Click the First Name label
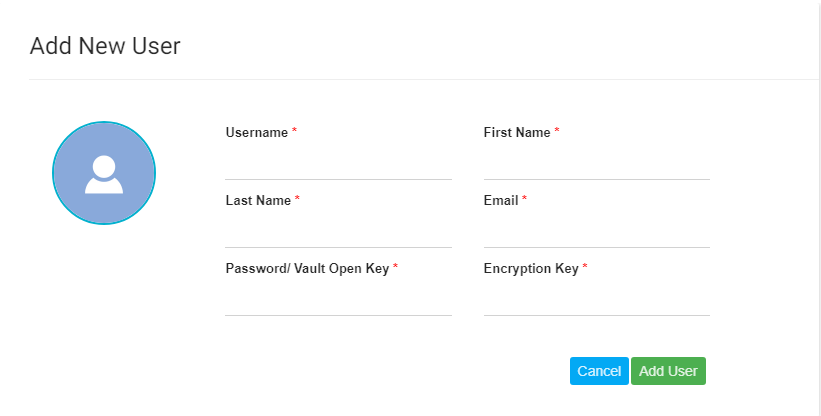 (x=517, y=132)
